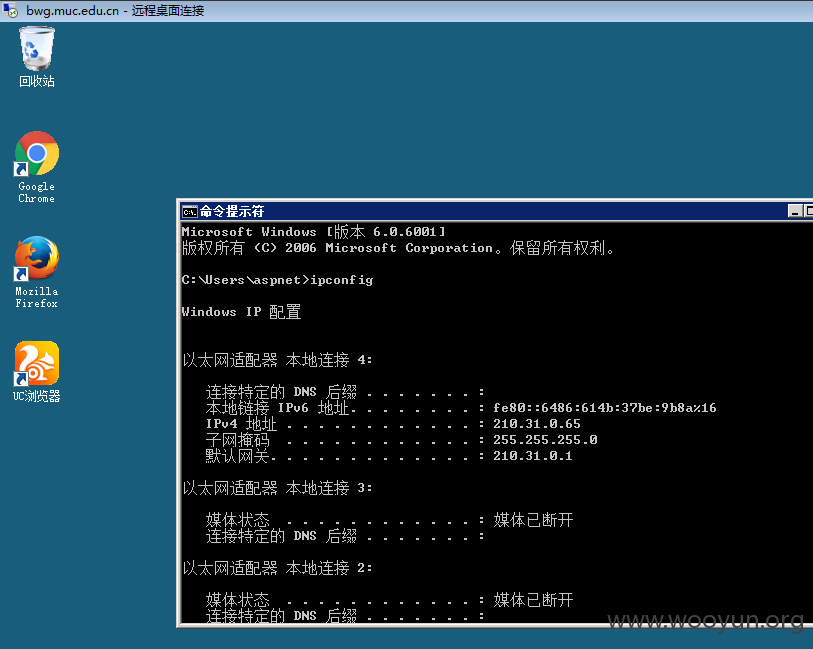Click the '以太网适配器 本地连接 3:' heading
Image resolution: width=813 pixels, height=649 pixels.
[277, 488]
